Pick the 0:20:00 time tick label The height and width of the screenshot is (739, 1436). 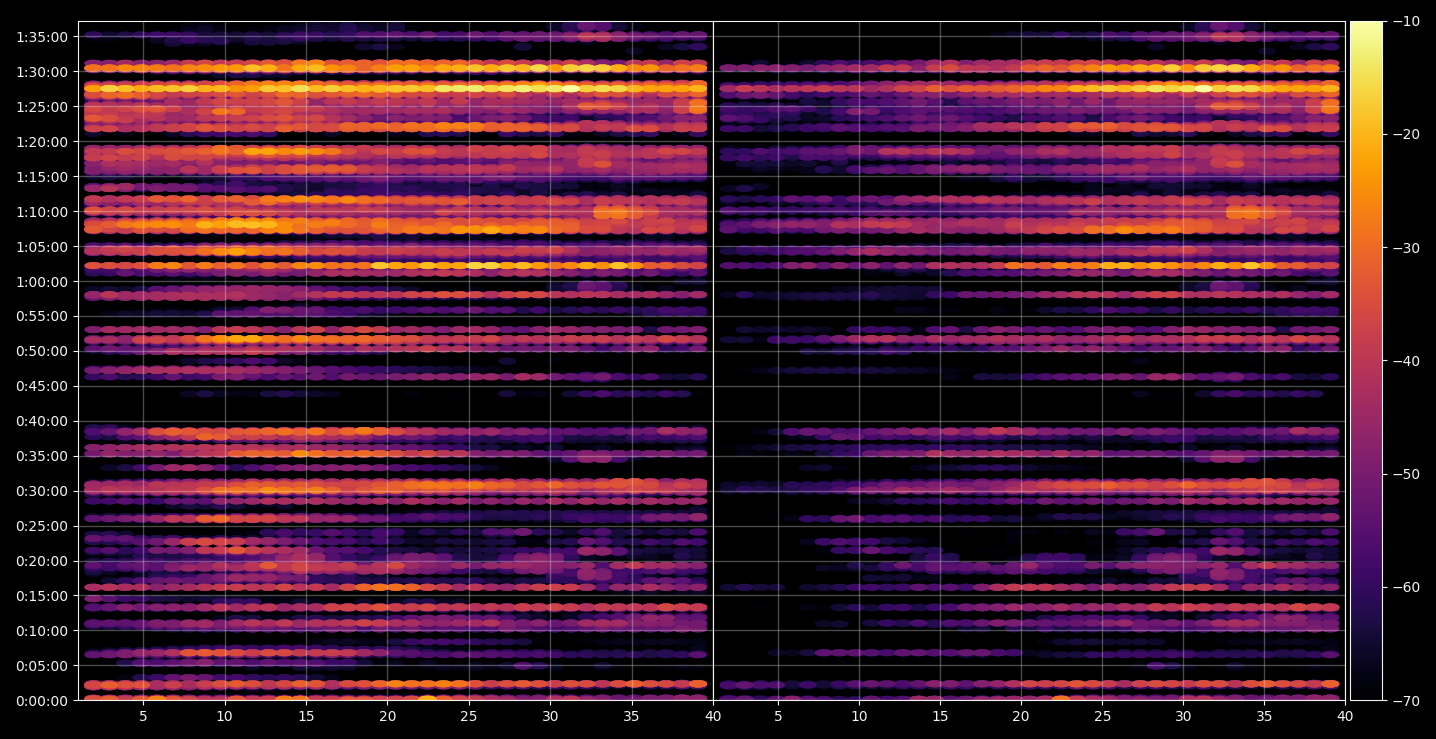[x=42, y=561]
